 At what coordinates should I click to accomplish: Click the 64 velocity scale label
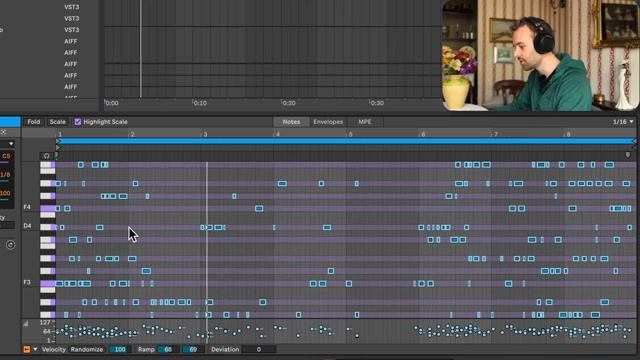tap(47, 331)
